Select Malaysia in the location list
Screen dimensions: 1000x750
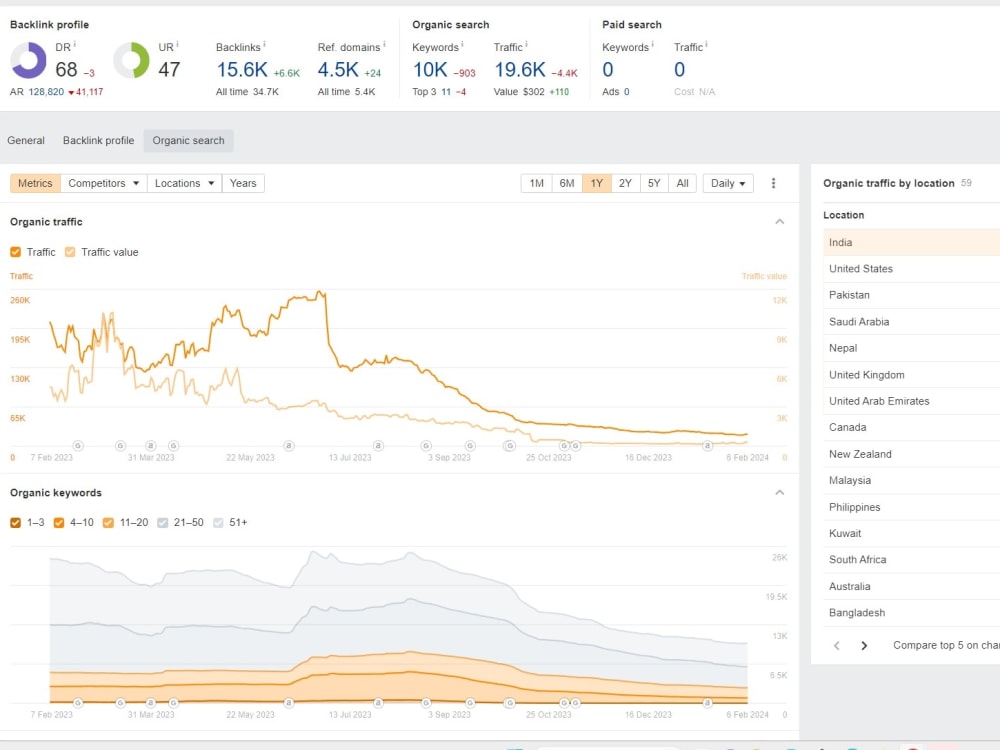(911, 480)
